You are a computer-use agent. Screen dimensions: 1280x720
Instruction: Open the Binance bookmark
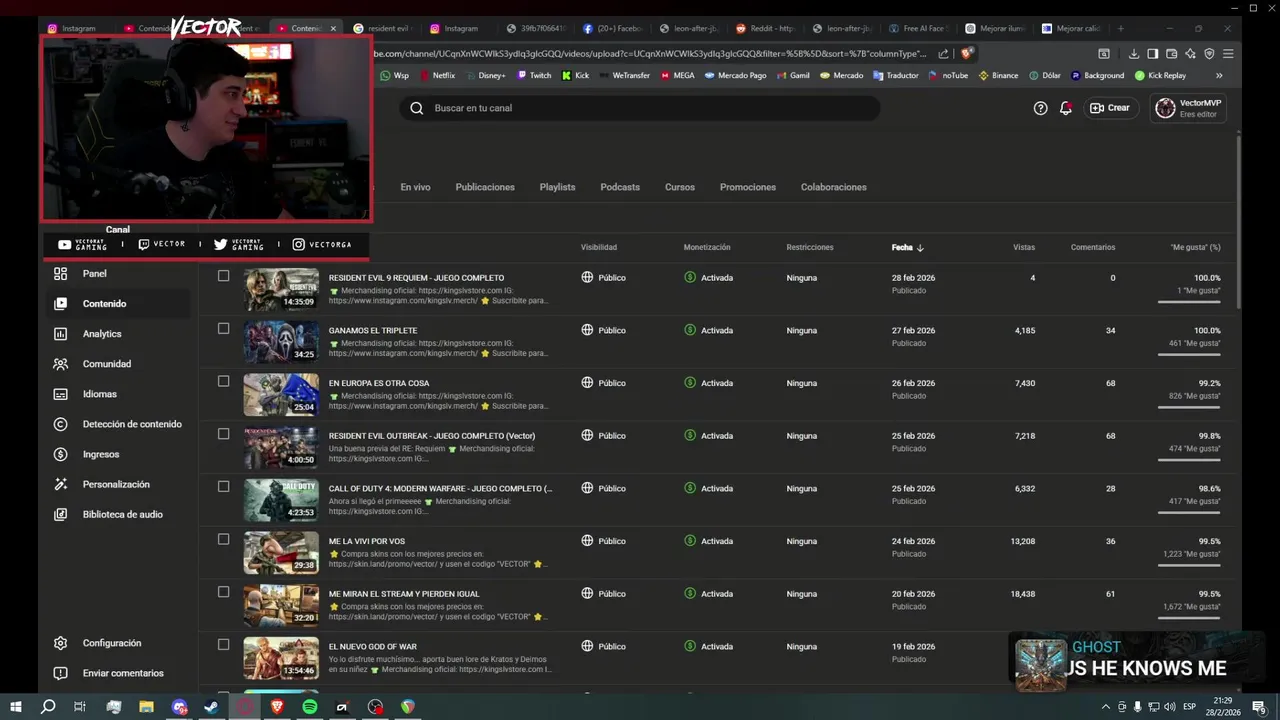[998, 75]
